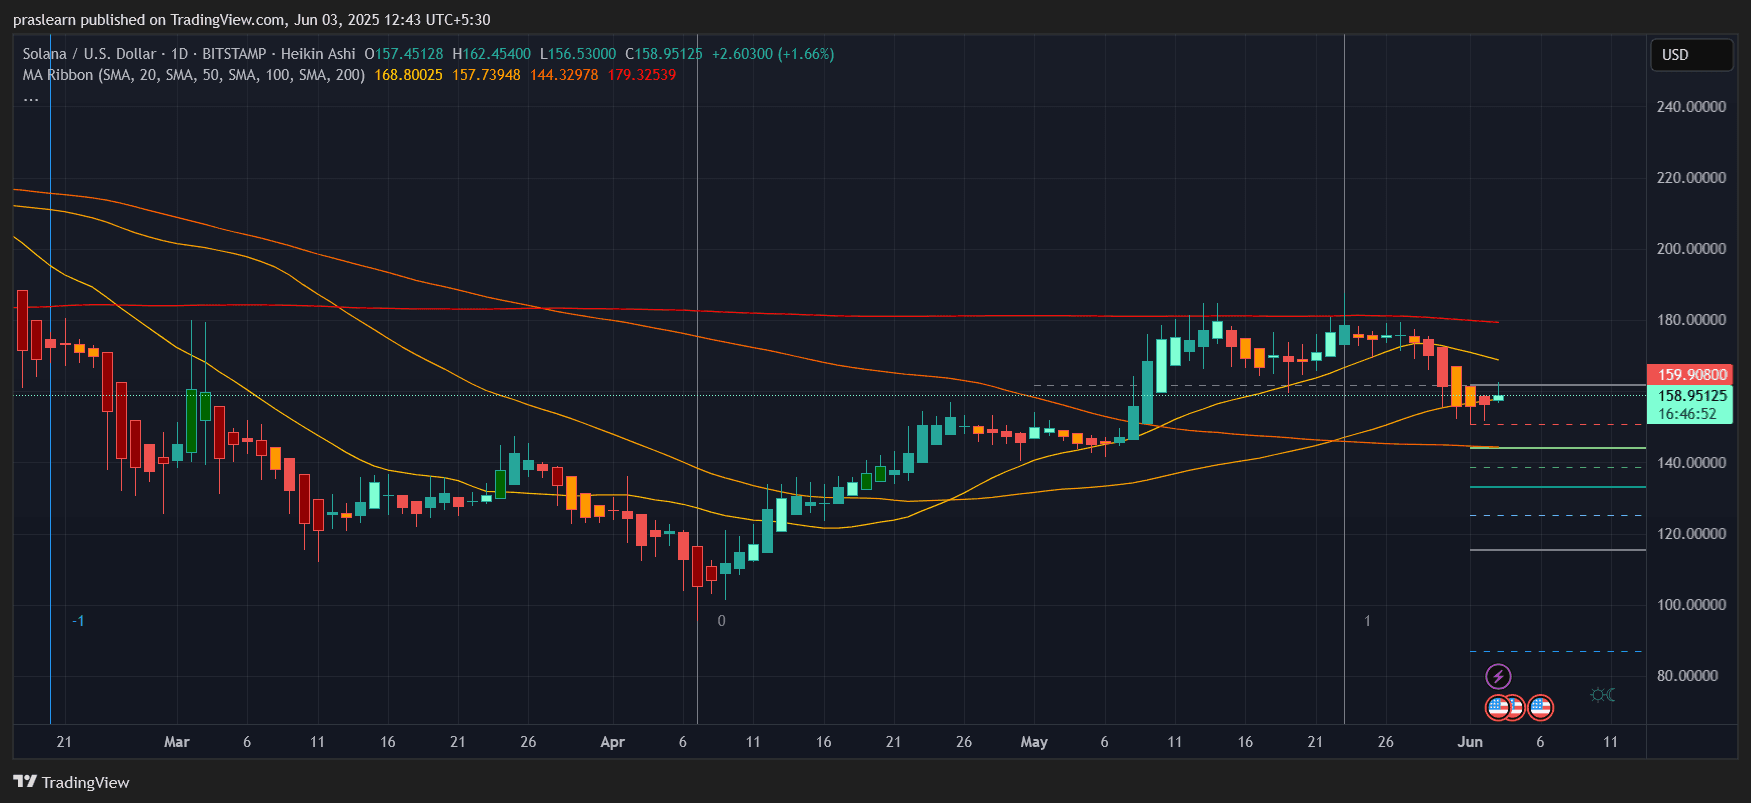This screenshot has height=803, width=1751.
Task: Click the Solana / U.S. Dollar symbol title
Action: (x=89, y=54)
